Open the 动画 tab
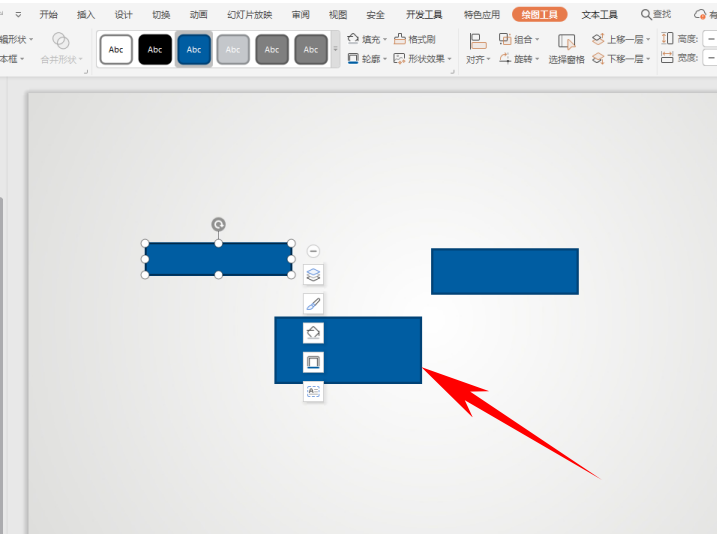This screenshot has height=534, width=717. 198,15
